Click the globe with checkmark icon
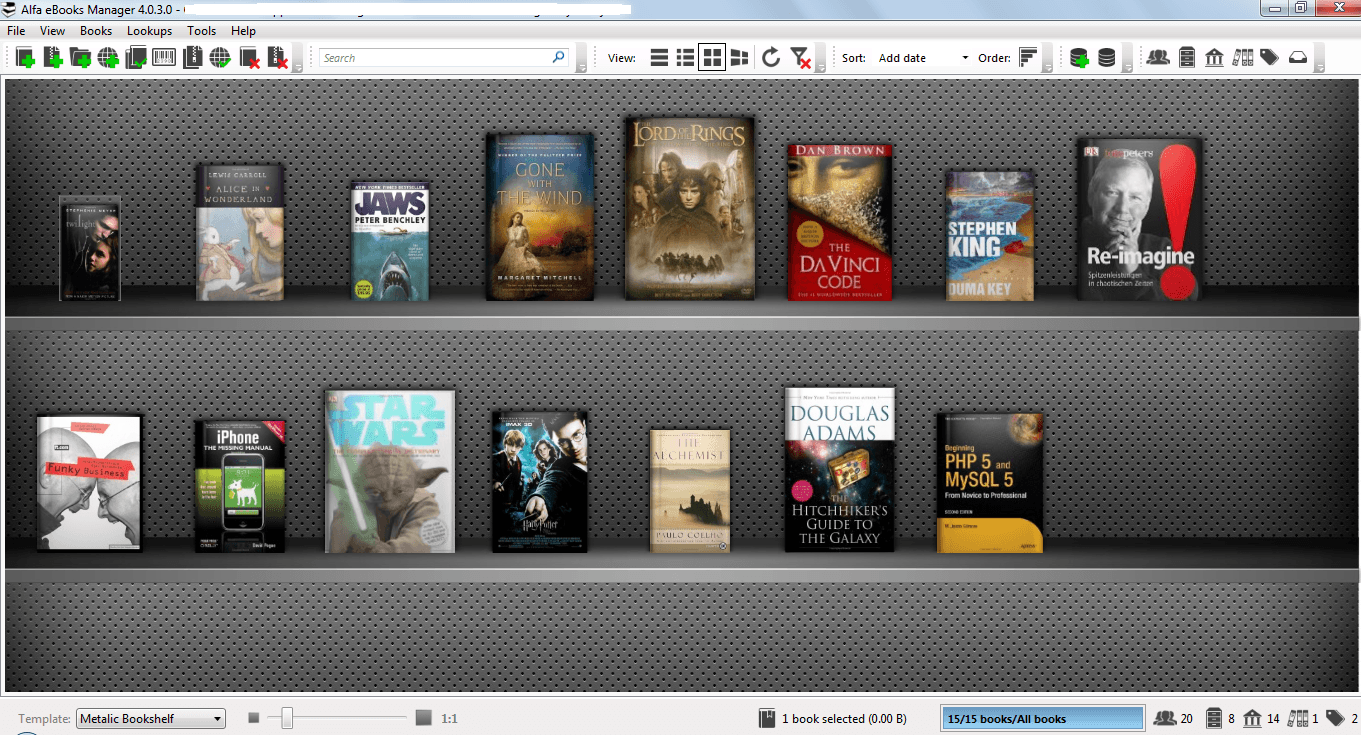Image resolution: width=1361 pixels, height=735 pixels. (x=220, y=58)
